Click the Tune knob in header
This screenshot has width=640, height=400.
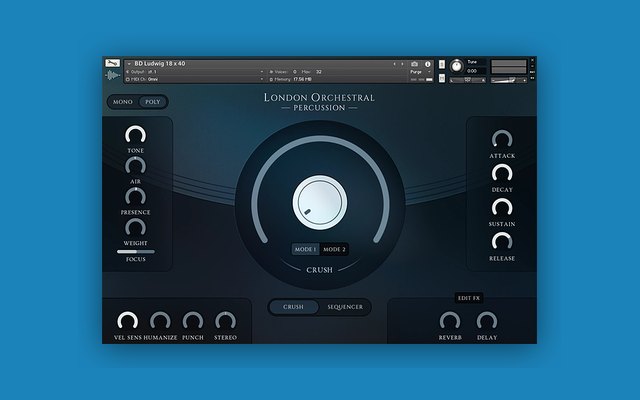457,66
